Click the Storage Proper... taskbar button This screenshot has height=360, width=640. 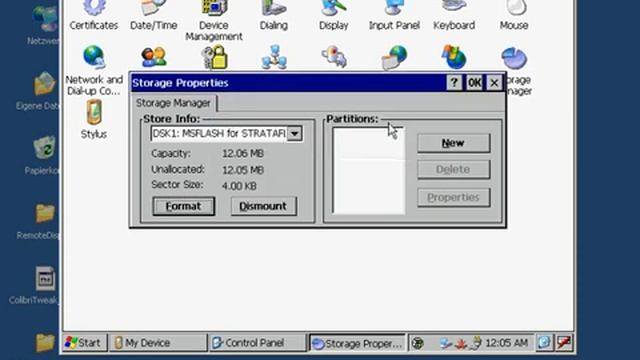[x=357, y=343]
